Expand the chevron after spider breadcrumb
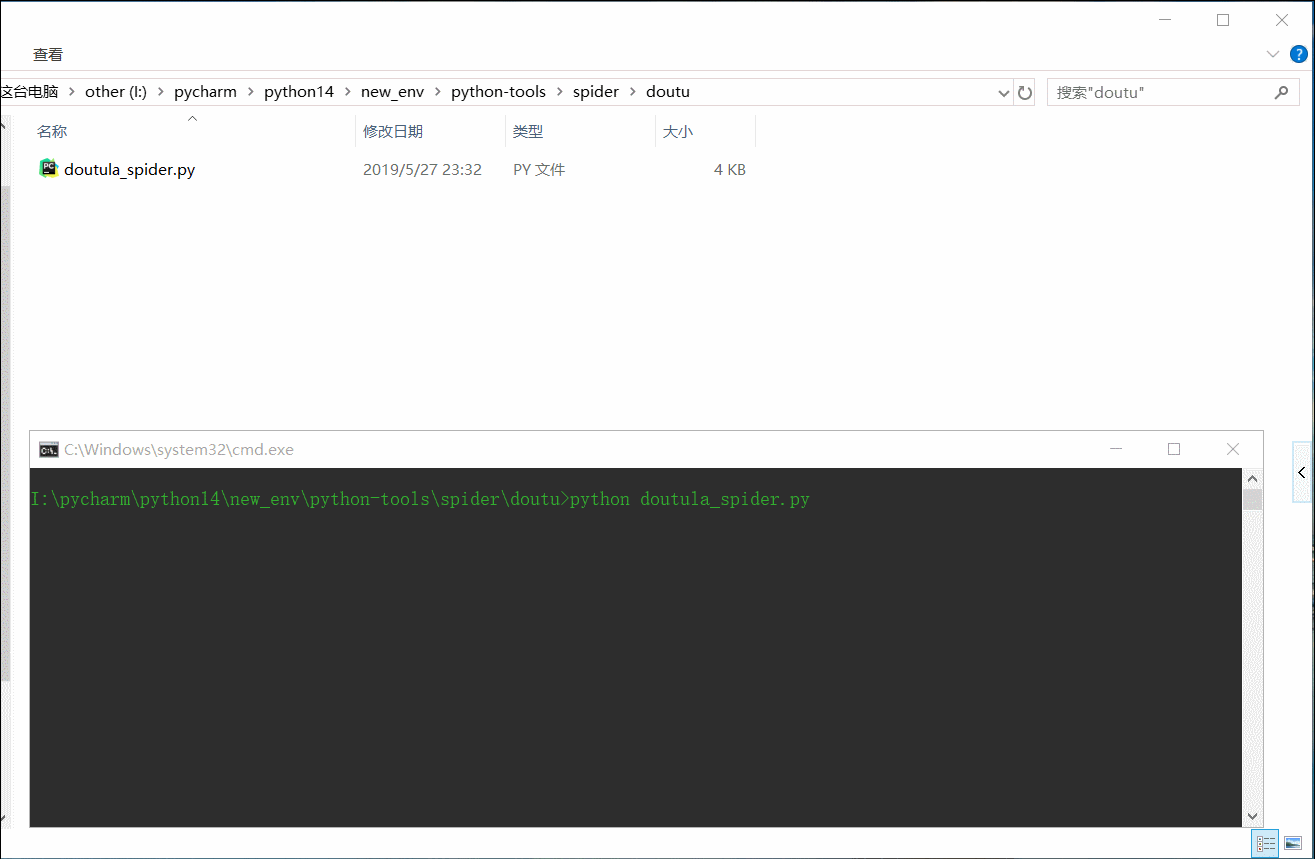 click(x=632, y=92)
